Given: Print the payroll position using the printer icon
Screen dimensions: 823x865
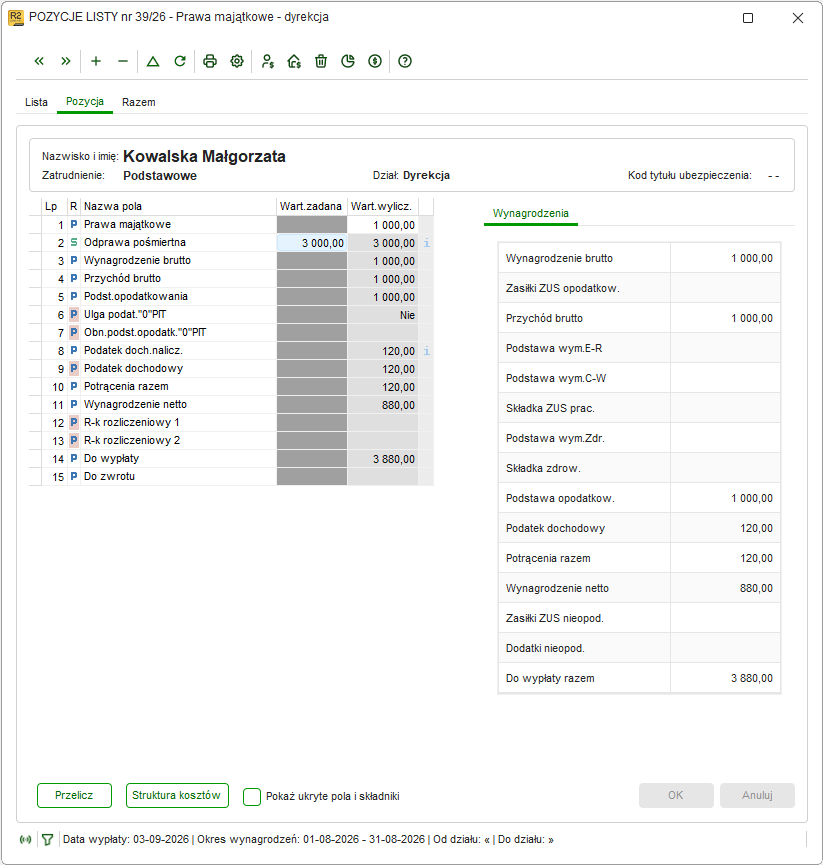Looking at the screenshot, I should pos(210,61).
